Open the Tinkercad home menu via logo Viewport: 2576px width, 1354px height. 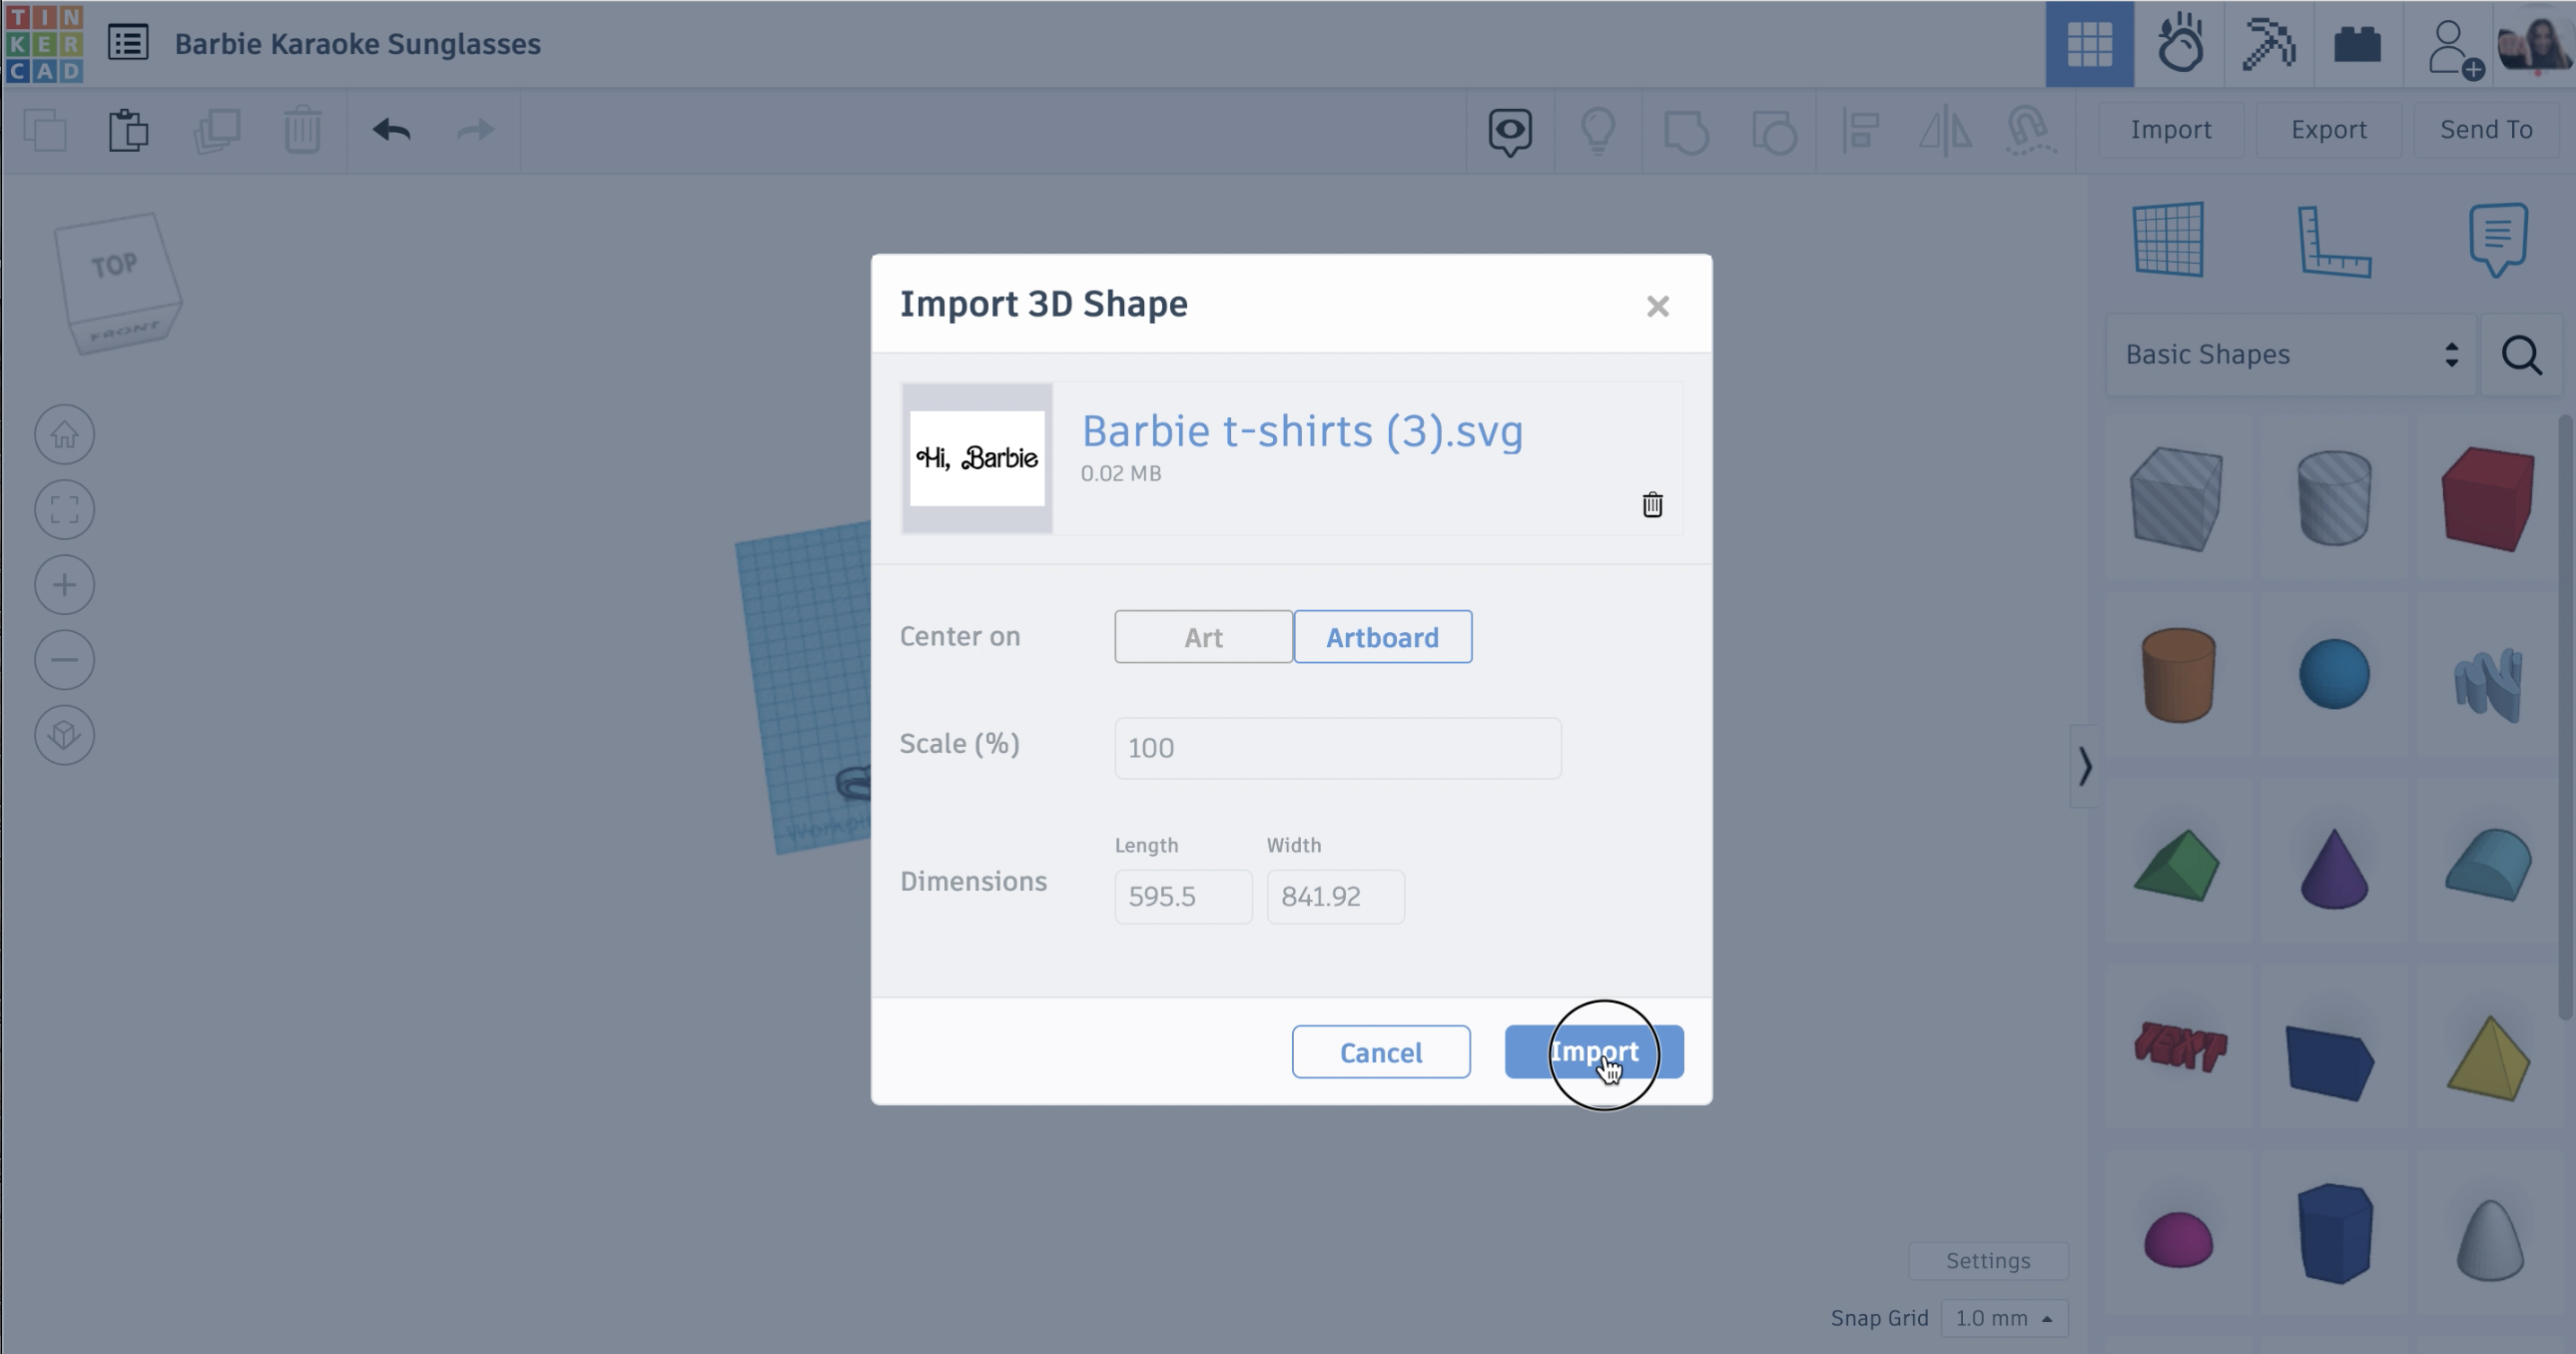tap(43, 44)
